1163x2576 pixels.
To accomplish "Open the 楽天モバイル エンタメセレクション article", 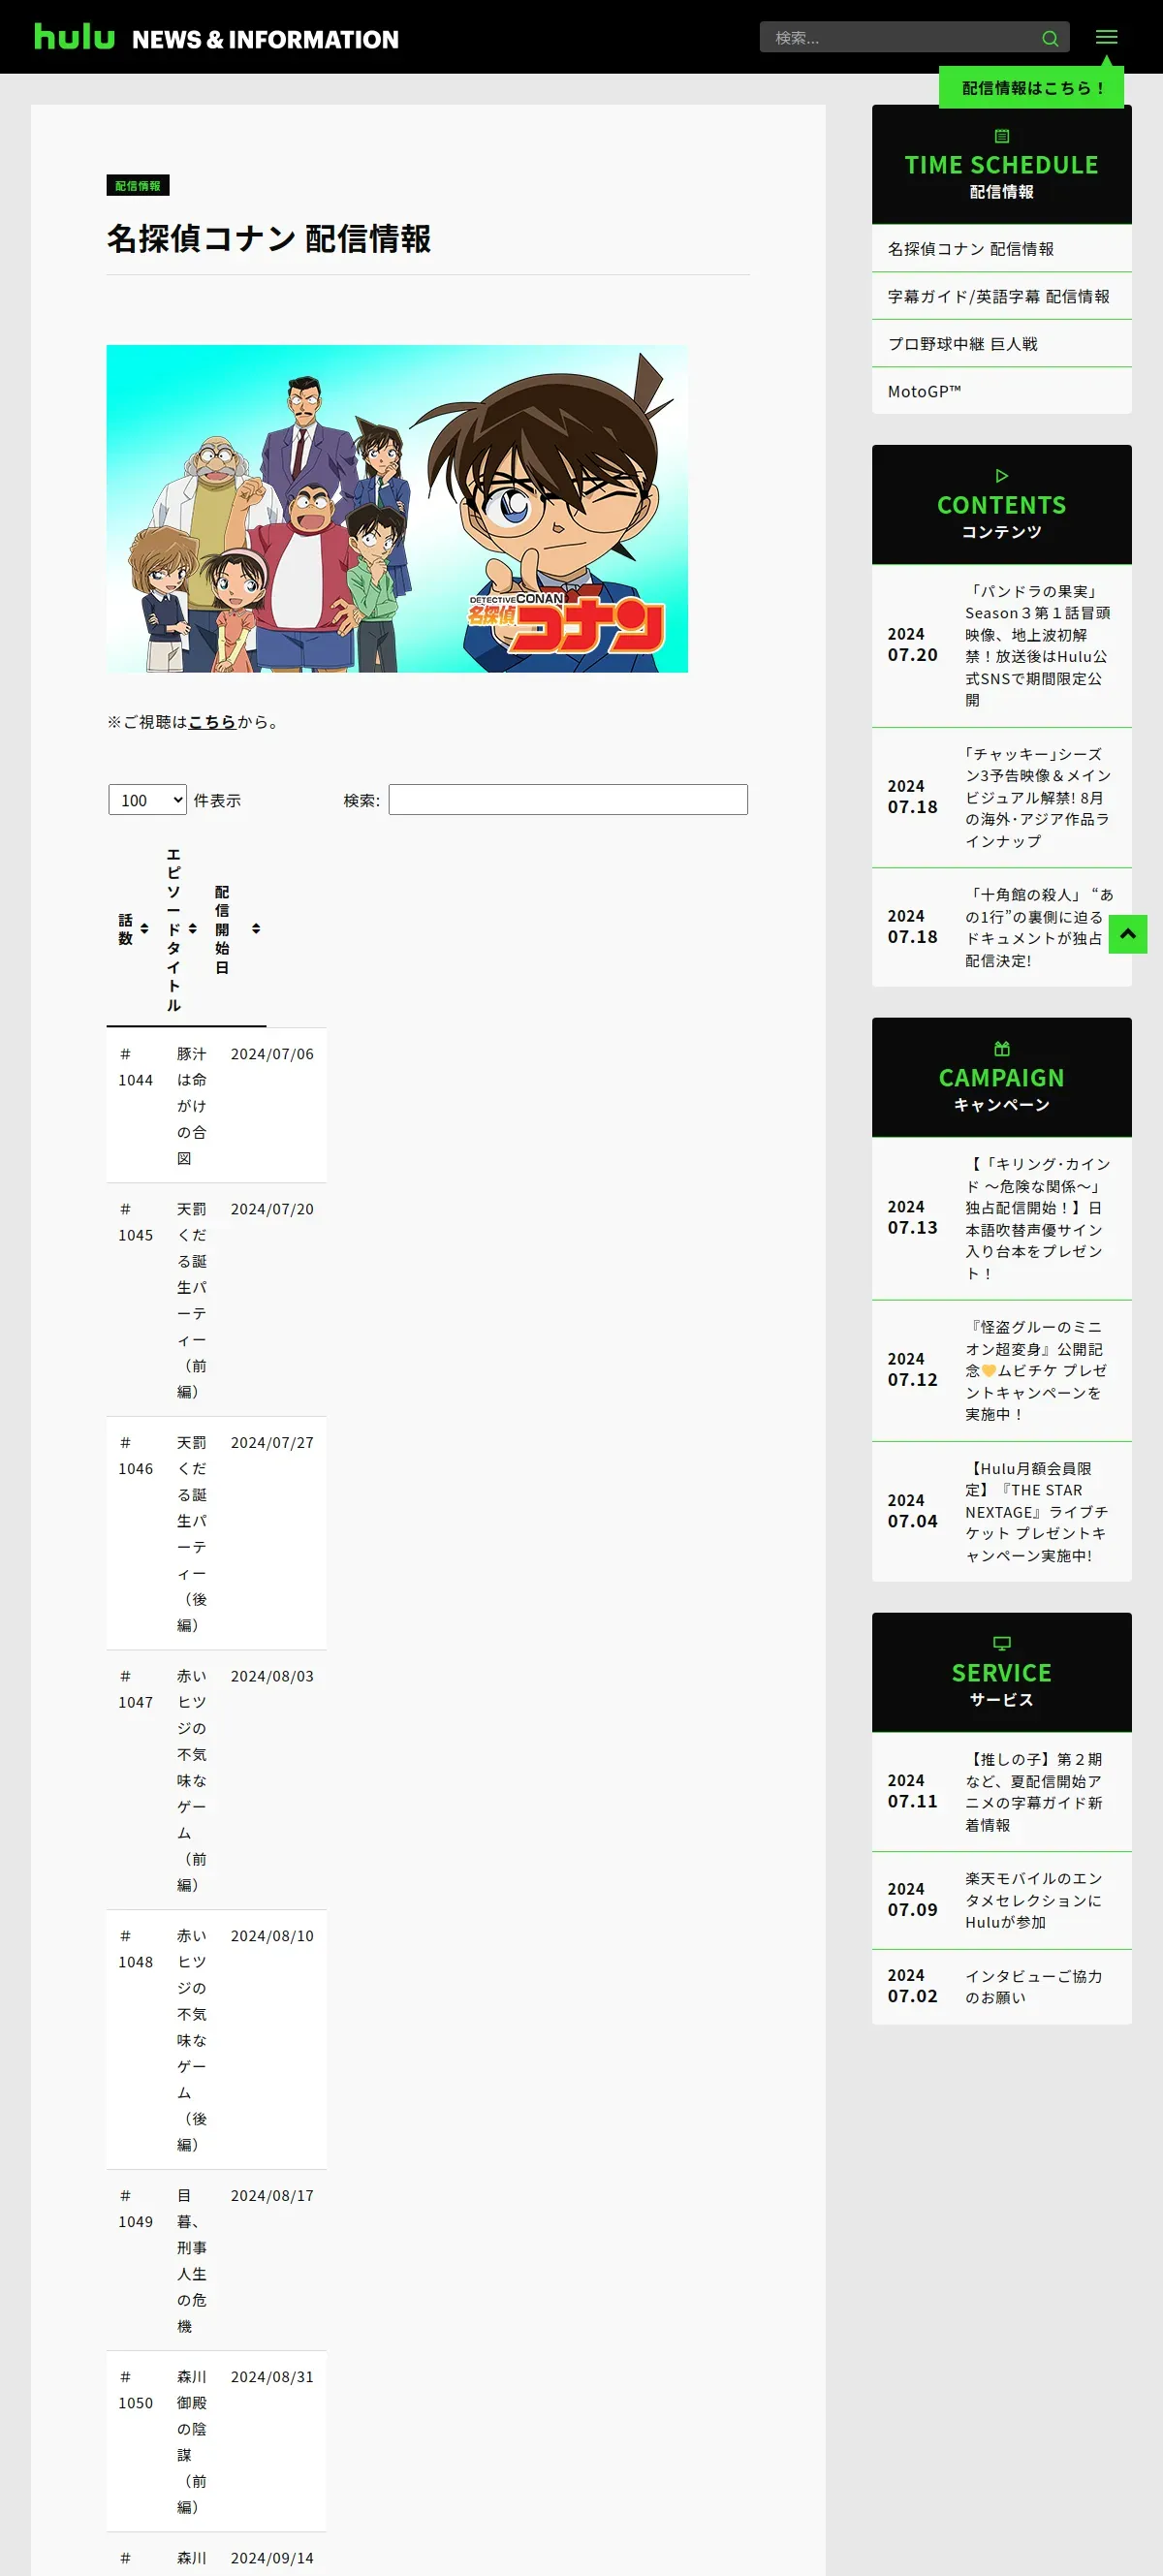I will (1001, 1900).
